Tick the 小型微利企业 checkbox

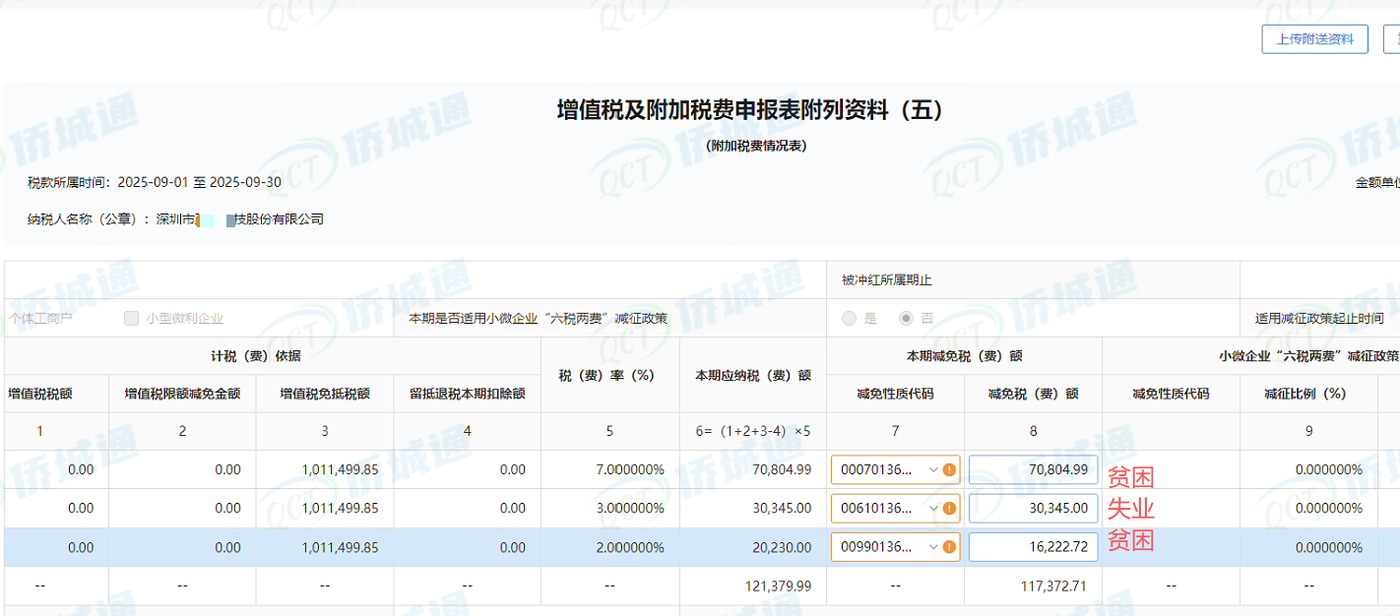coord(131,318)
